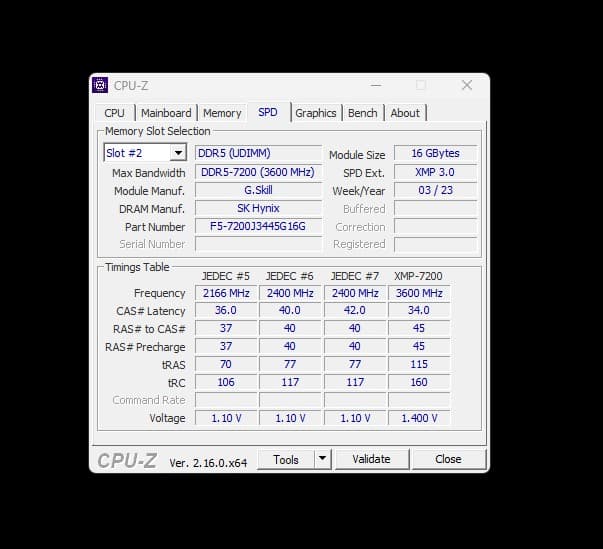Viewport: 603px width, 549px height.
Task: Click the 34.0 XMP CAS# Latency cell
Action: tap(419, 310)
